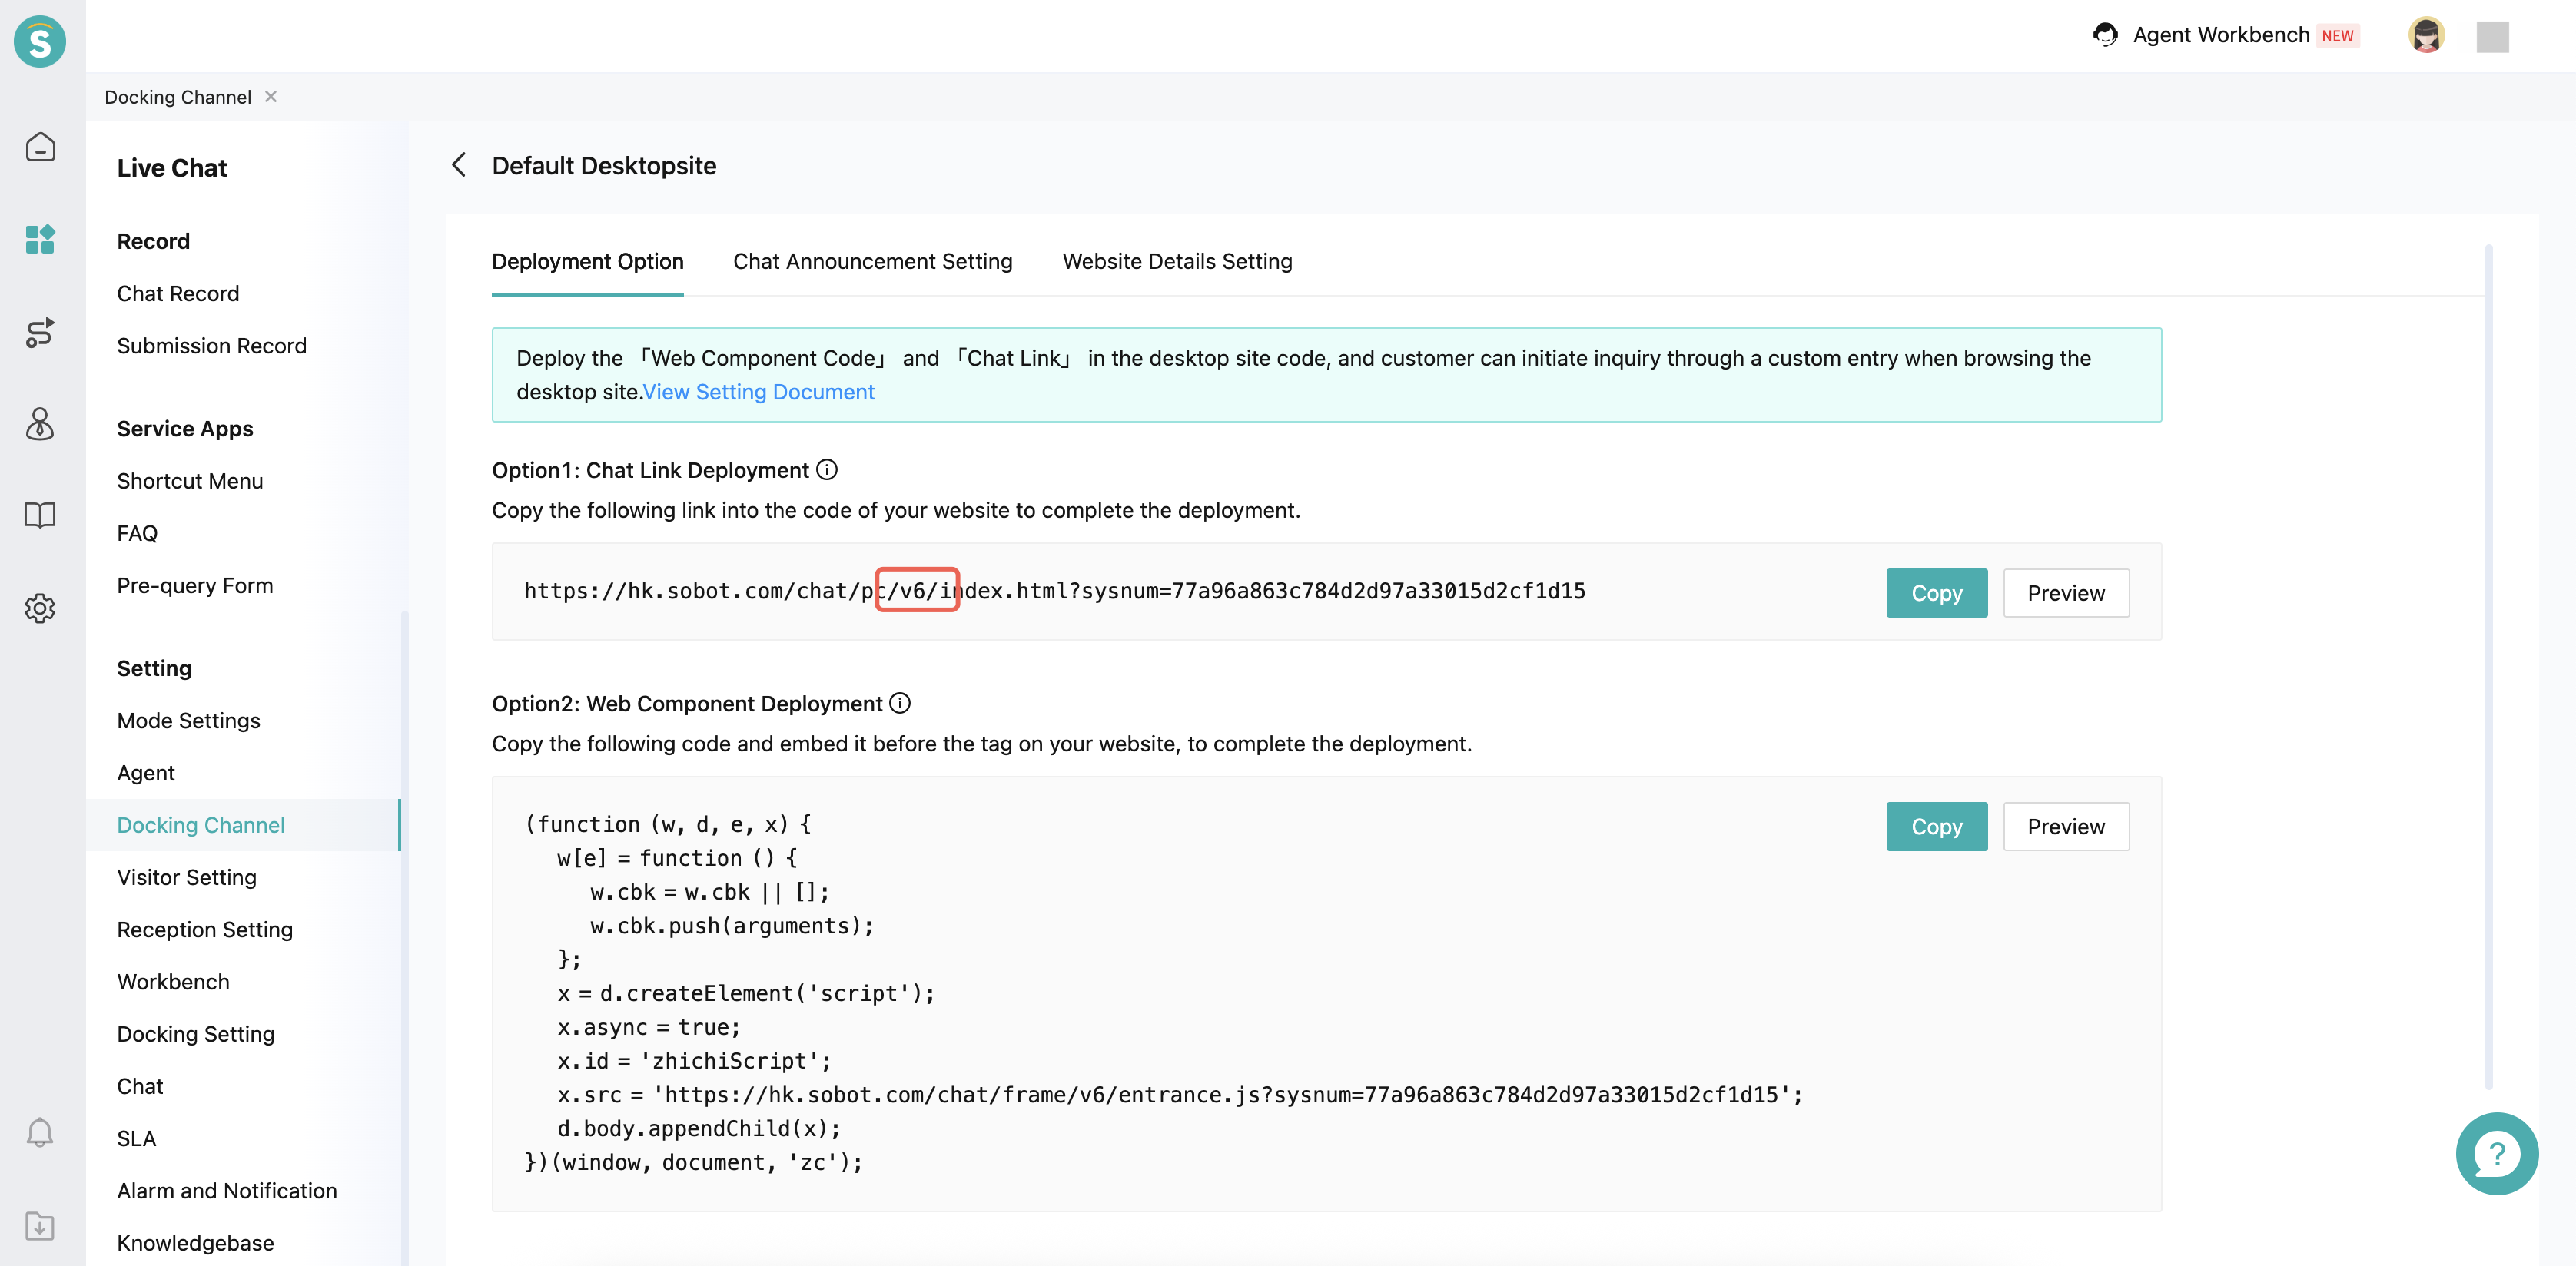The image size is (2576, 1266).
Task: Click the info icon beside Option1 heading
Action: pyautogui.click(x=827, y=470)
